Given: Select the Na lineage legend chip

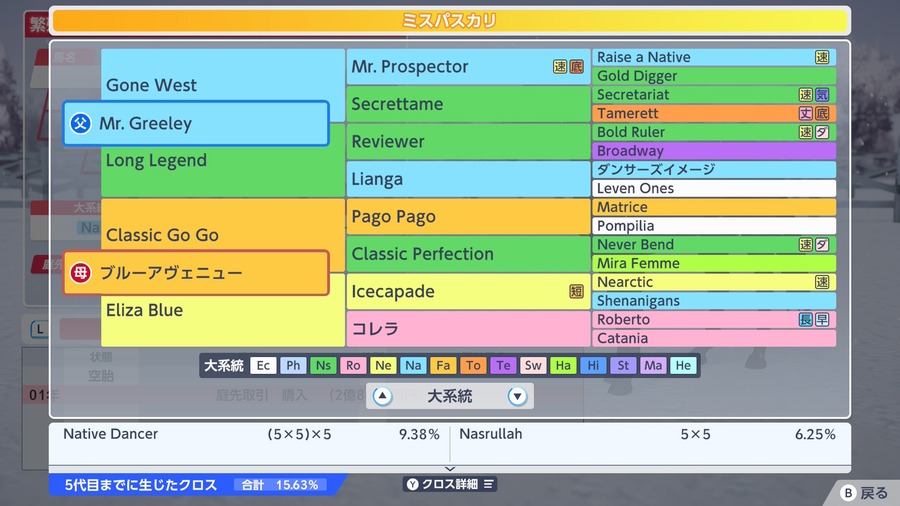Looking at the screenshot, I should point(413,365).
